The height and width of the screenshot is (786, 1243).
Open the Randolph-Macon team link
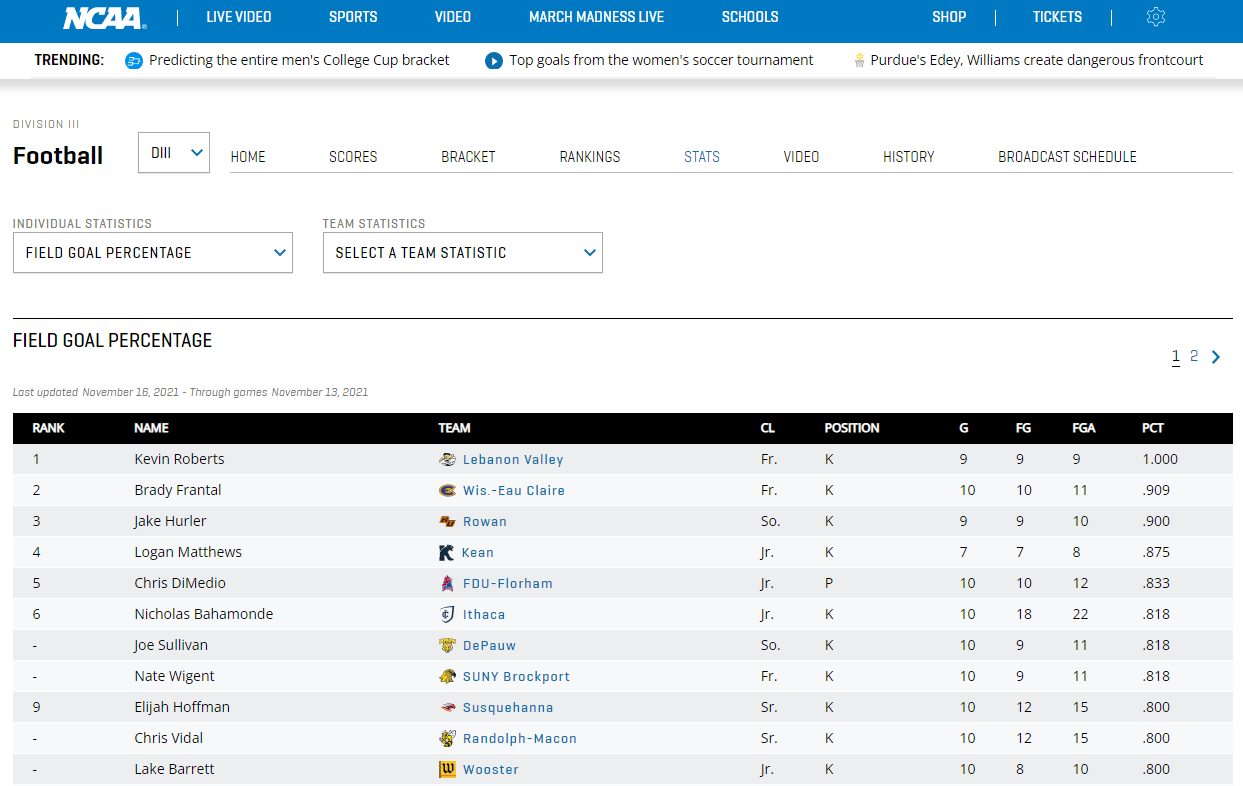[x=520, y=739]
